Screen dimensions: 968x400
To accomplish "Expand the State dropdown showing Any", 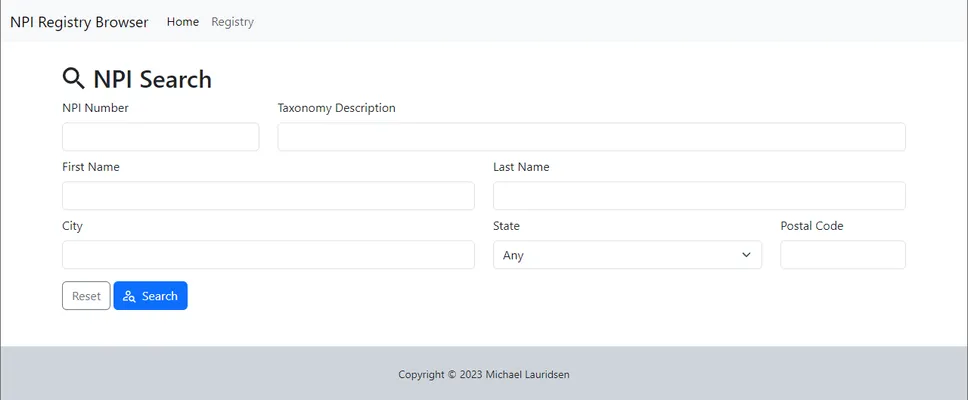I will click(627, 255).
